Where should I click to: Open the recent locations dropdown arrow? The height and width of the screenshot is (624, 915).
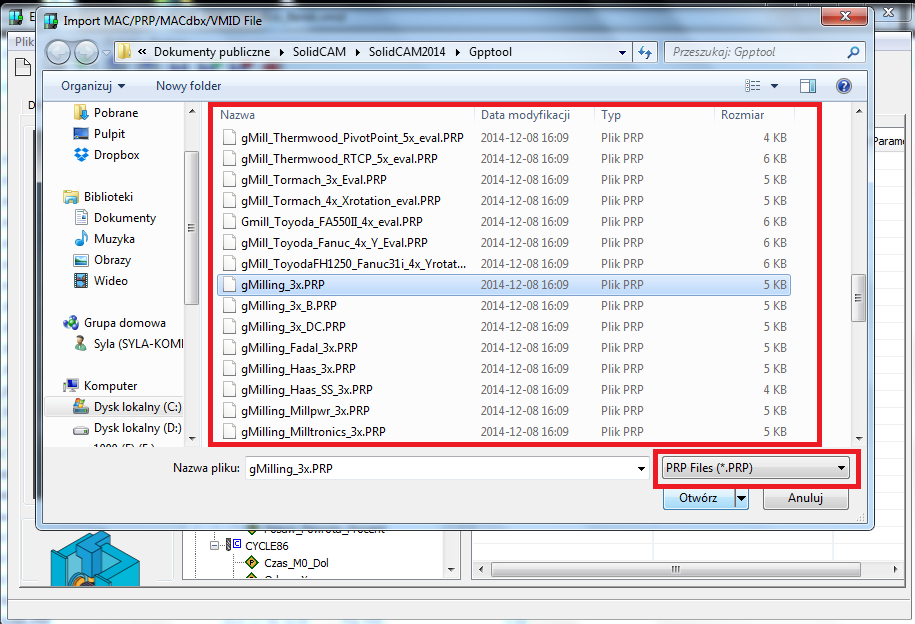click(106, 53)
